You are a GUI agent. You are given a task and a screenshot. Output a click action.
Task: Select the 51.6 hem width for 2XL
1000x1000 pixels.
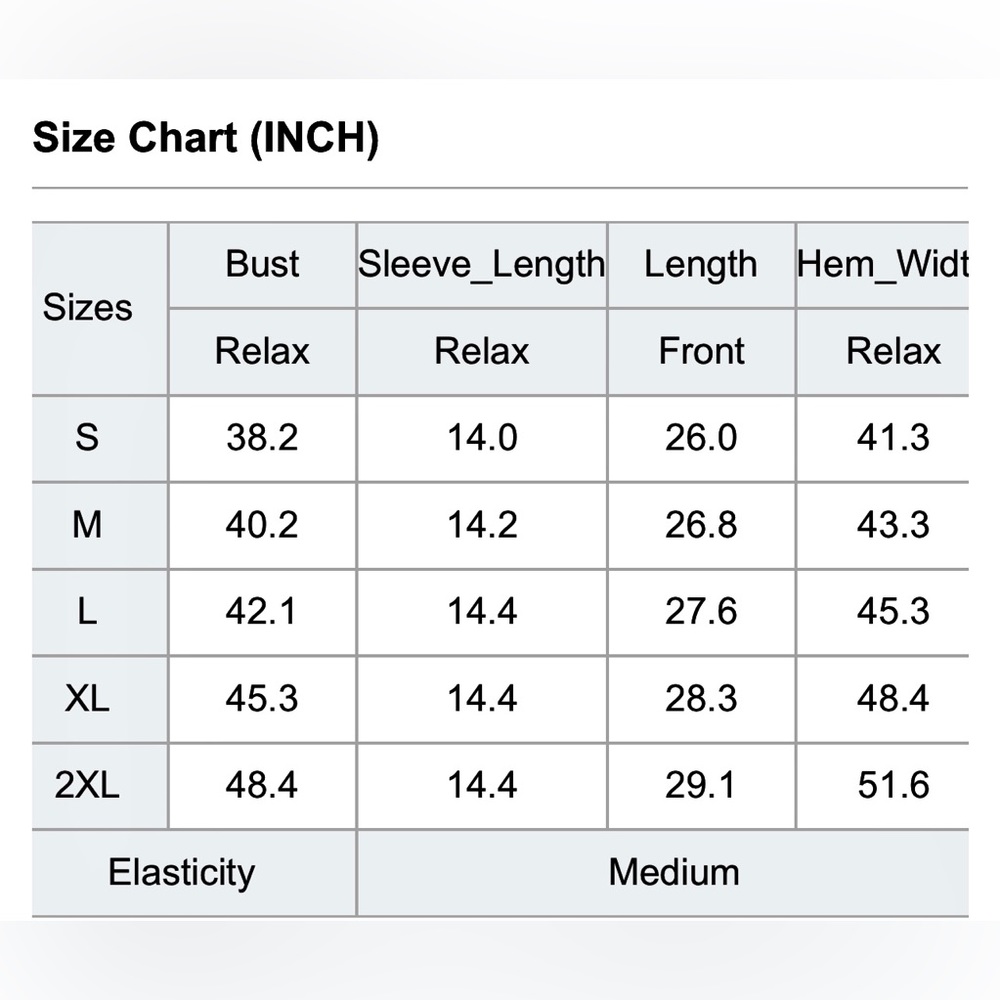click(893, 784)
